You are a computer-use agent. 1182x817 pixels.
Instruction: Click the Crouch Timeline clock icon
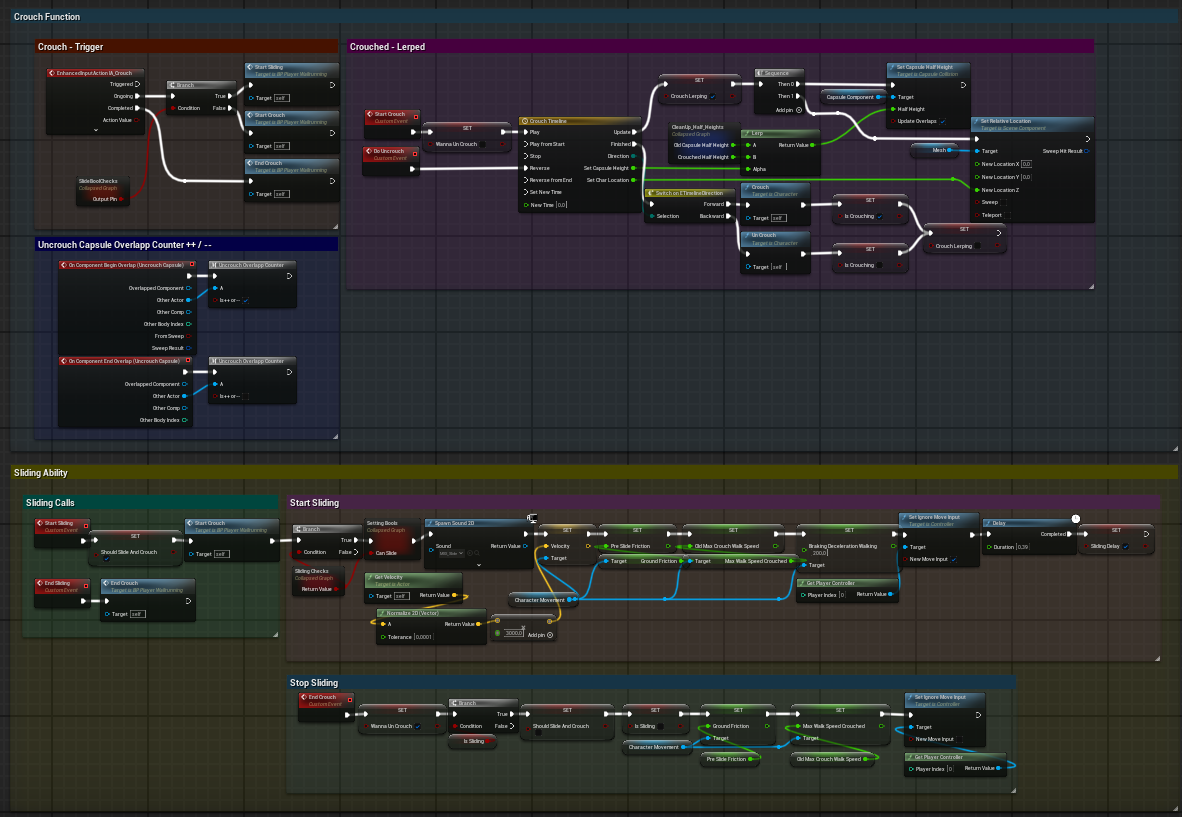525,120
